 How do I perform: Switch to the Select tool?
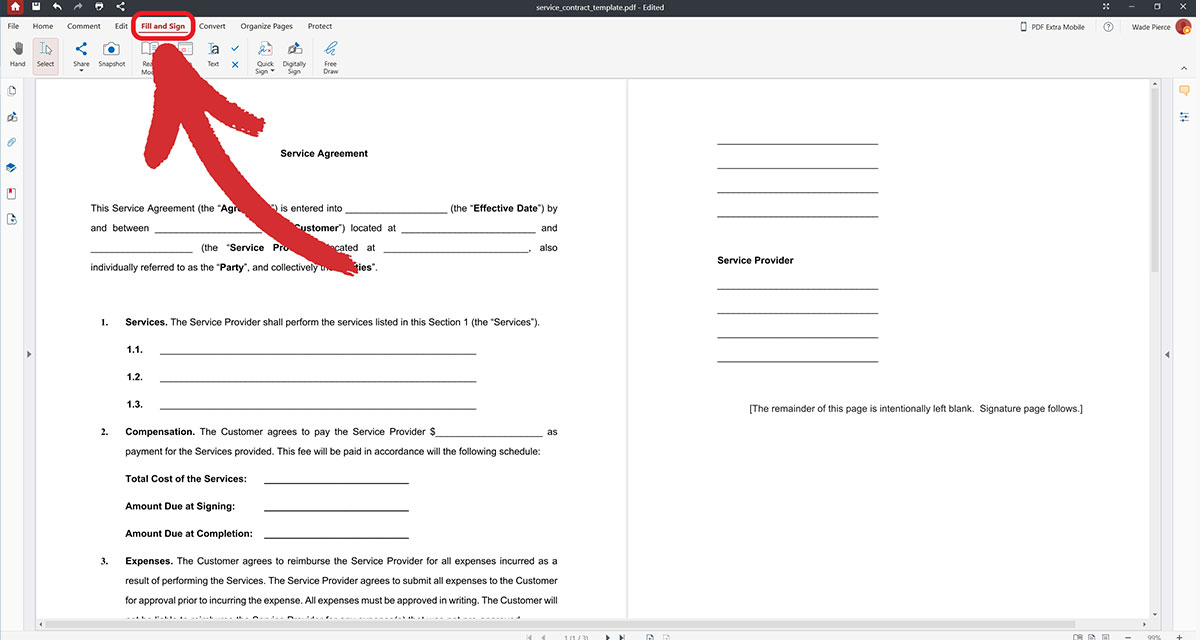coord(45,55)
